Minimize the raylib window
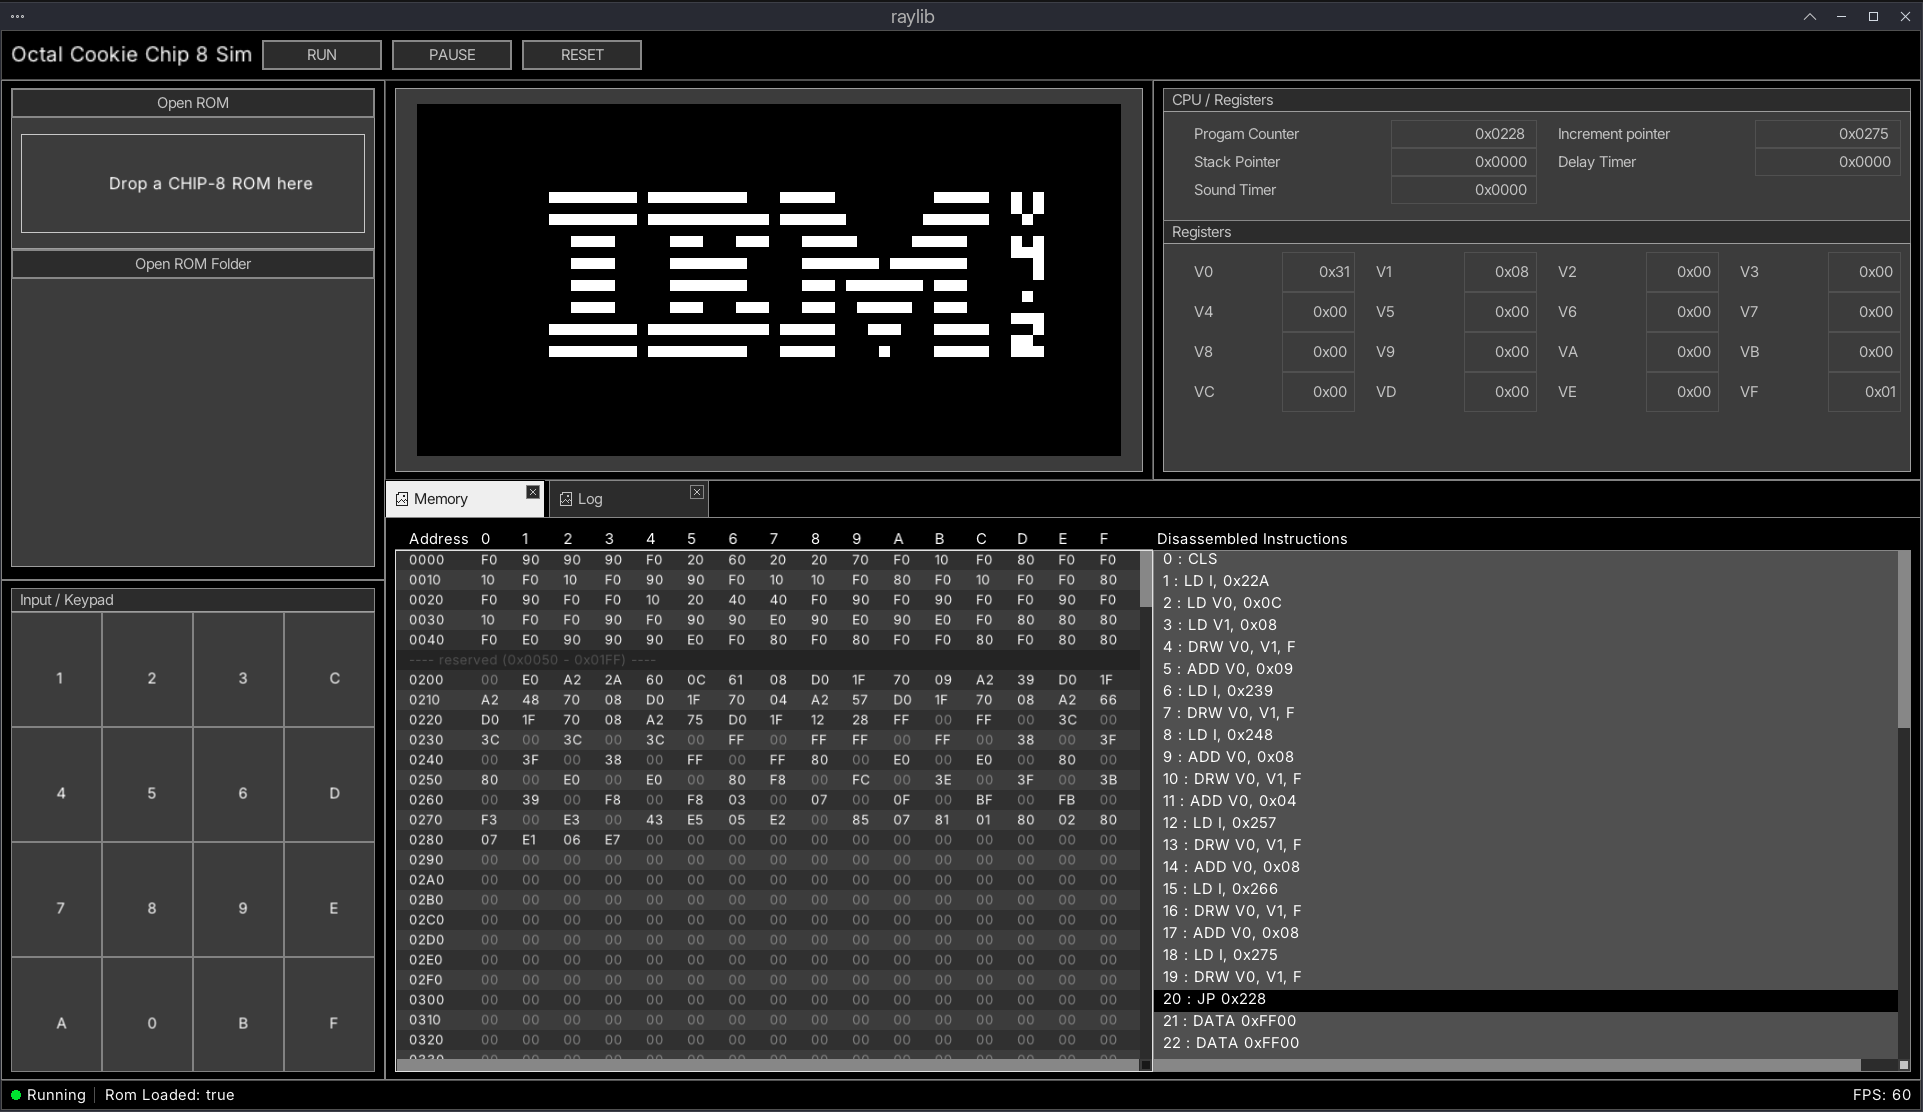 point(1841,16)
